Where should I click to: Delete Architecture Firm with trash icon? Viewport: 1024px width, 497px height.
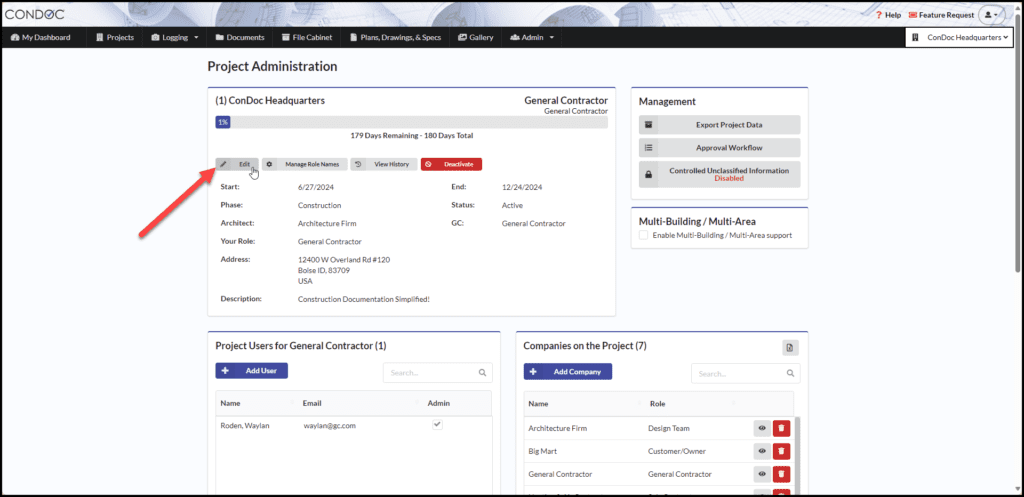(x=782, y=428)
